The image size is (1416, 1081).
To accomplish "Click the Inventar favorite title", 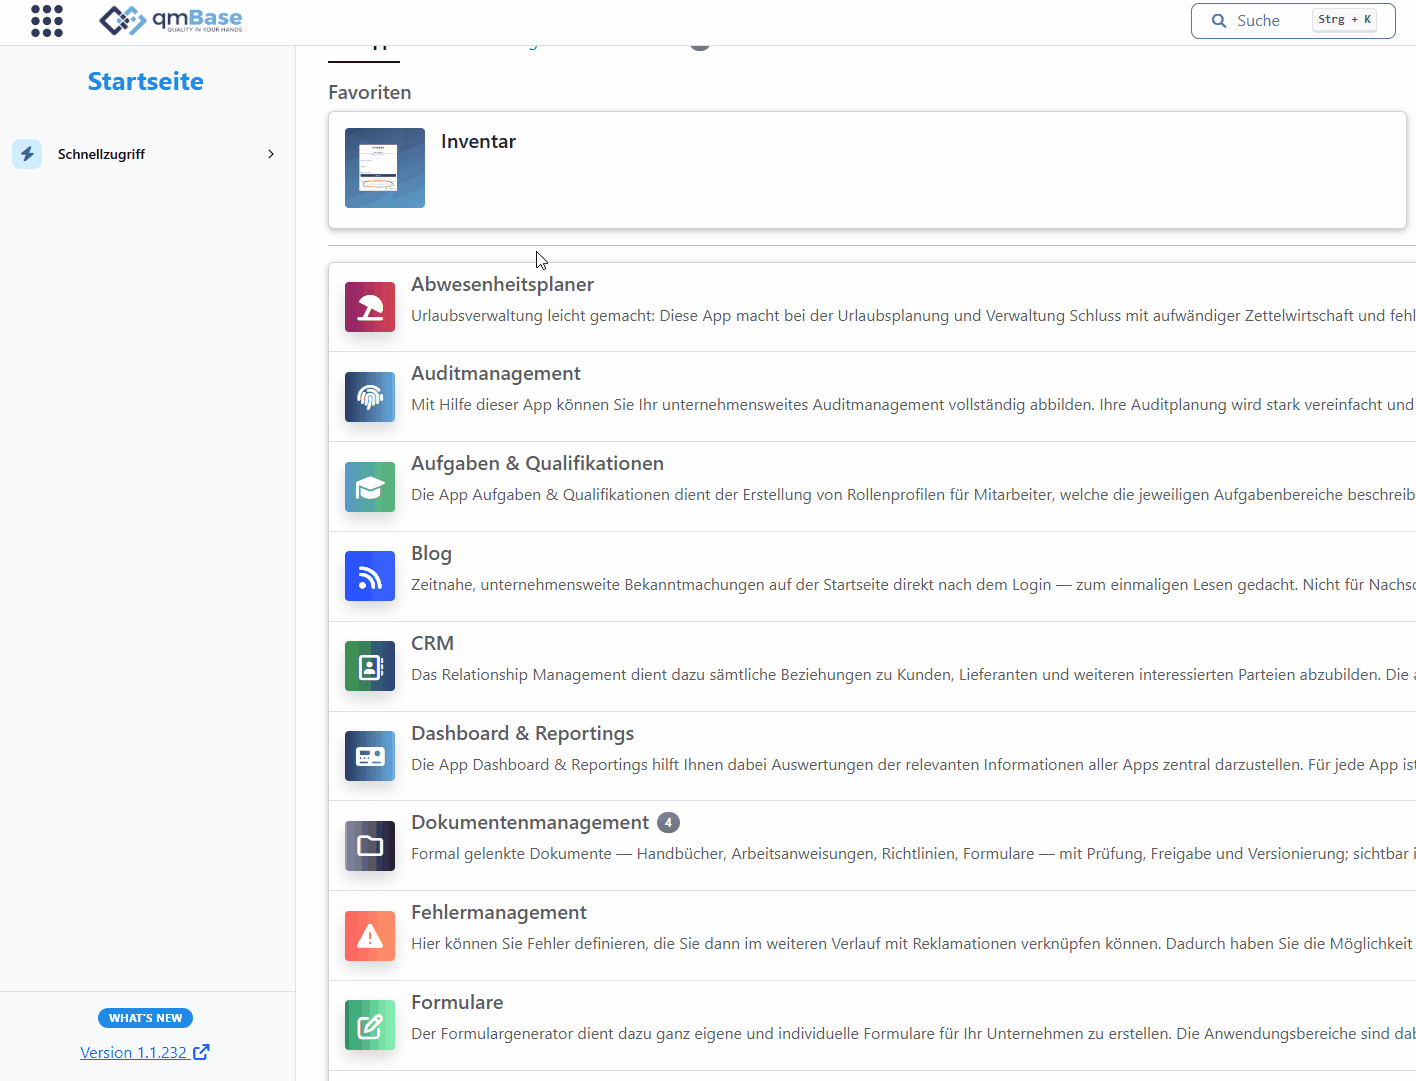I will point(478,141).
